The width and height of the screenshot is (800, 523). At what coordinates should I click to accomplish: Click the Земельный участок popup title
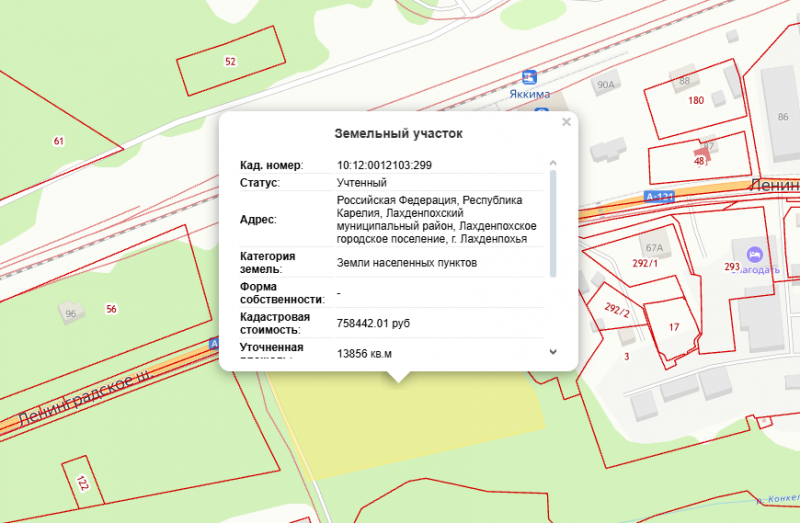[x=398, y=134]
